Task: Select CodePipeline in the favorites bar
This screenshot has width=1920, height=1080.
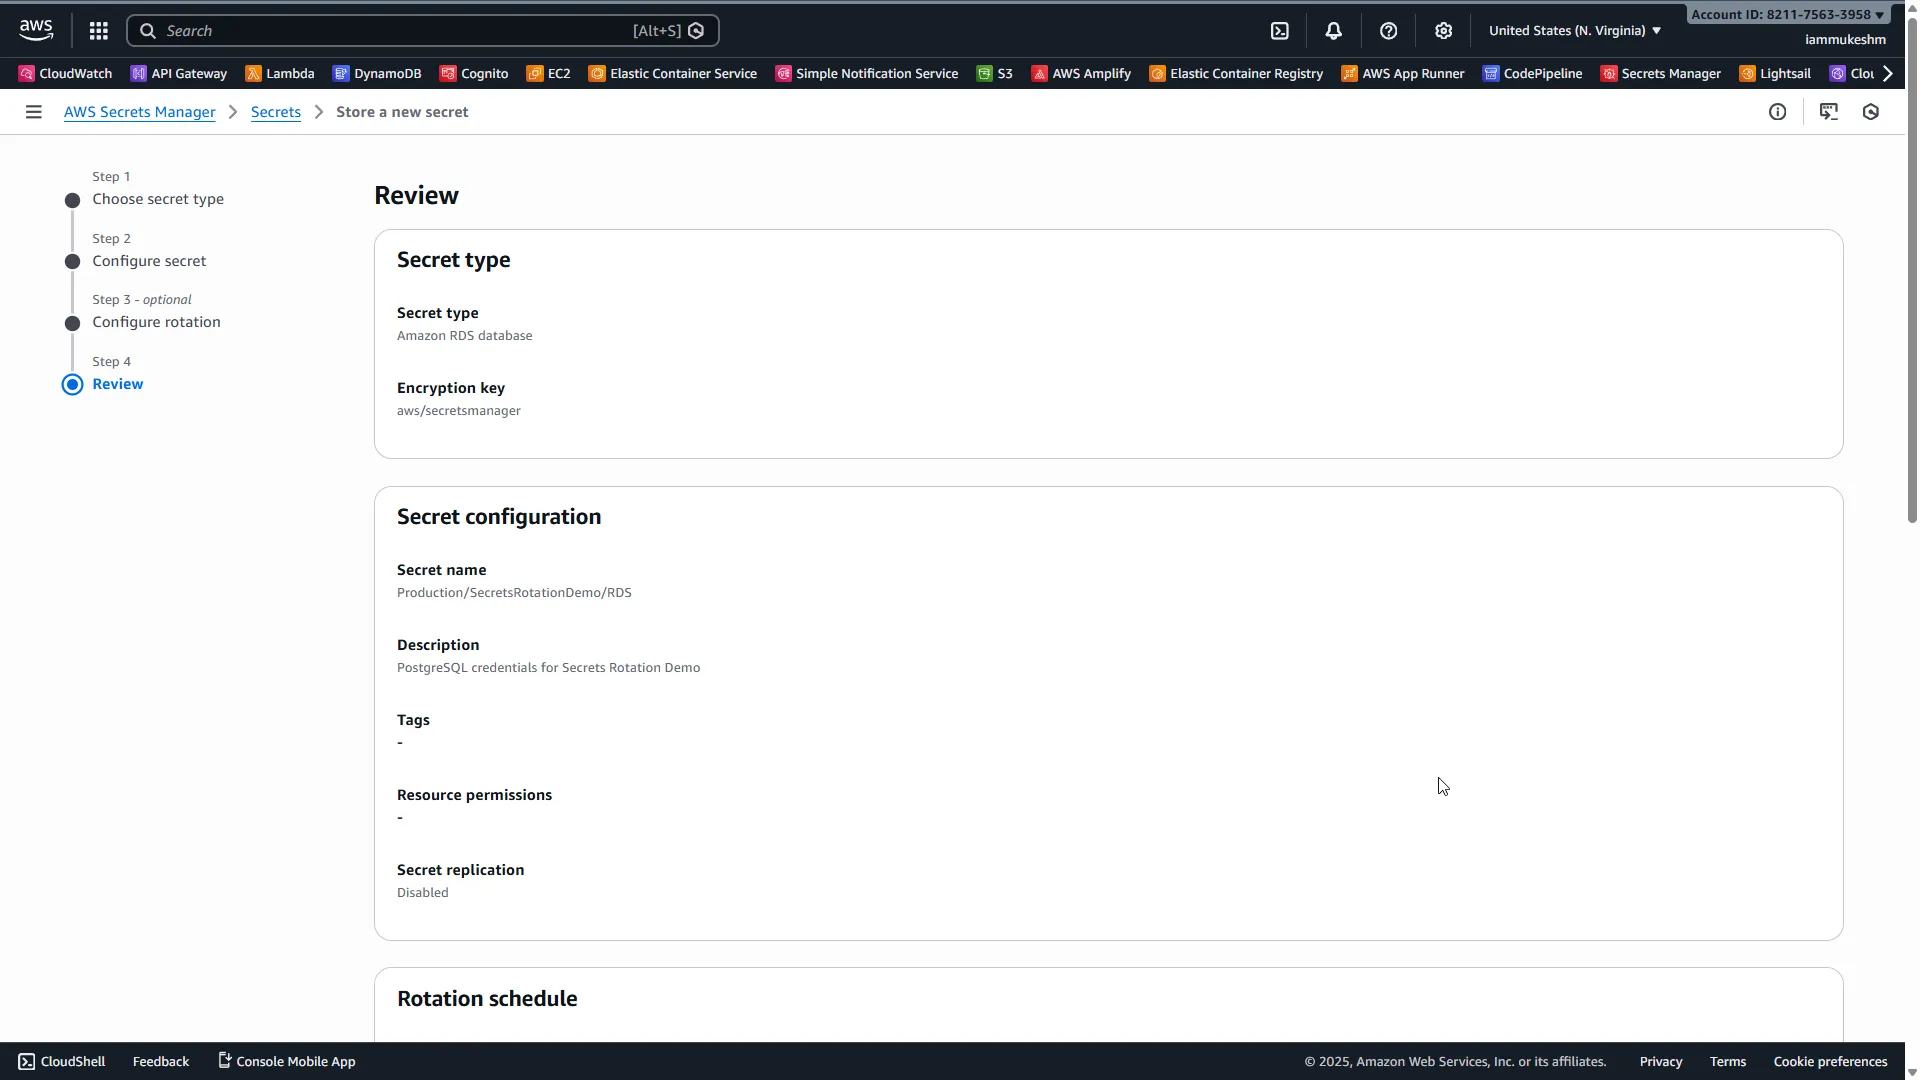Action: (1534, 73)
